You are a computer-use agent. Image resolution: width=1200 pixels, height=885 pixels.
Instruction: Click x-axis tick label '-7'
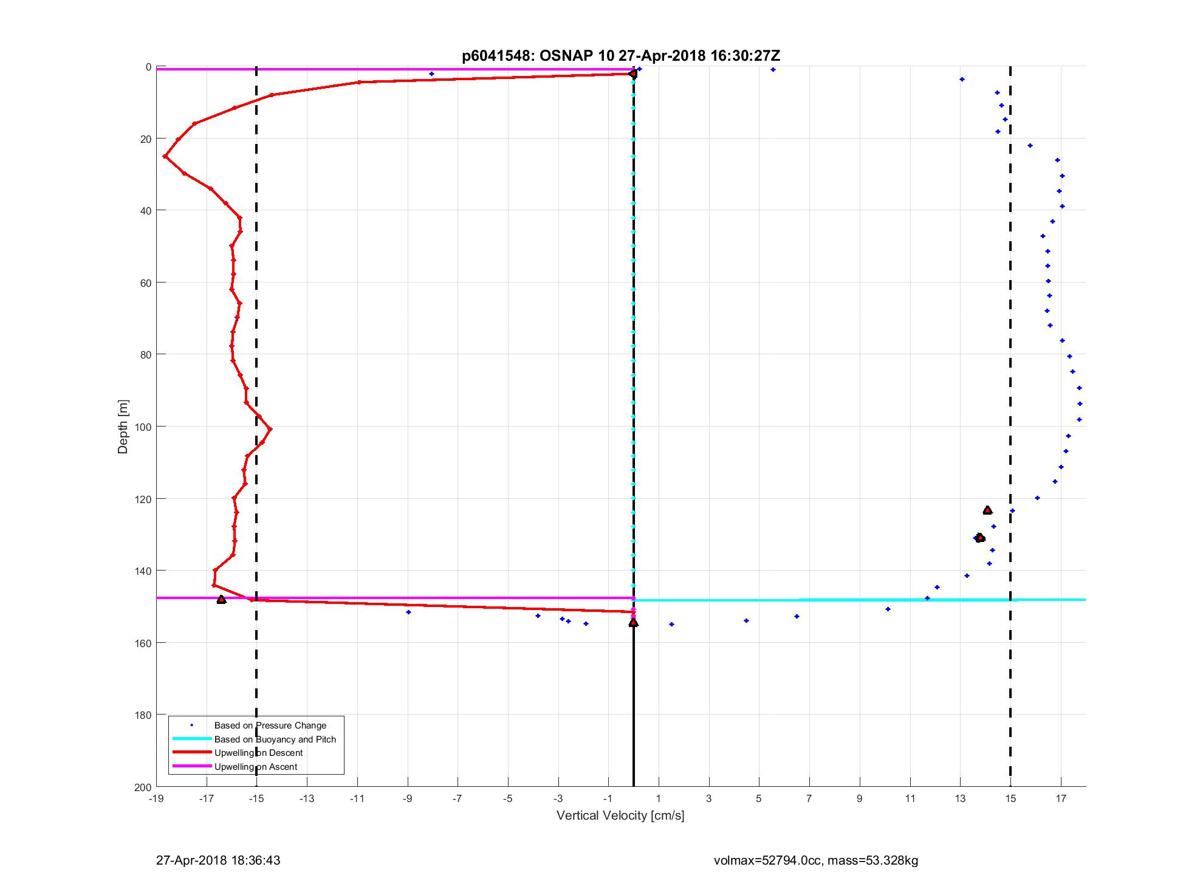pyautogui.click(x=457, y=798)
